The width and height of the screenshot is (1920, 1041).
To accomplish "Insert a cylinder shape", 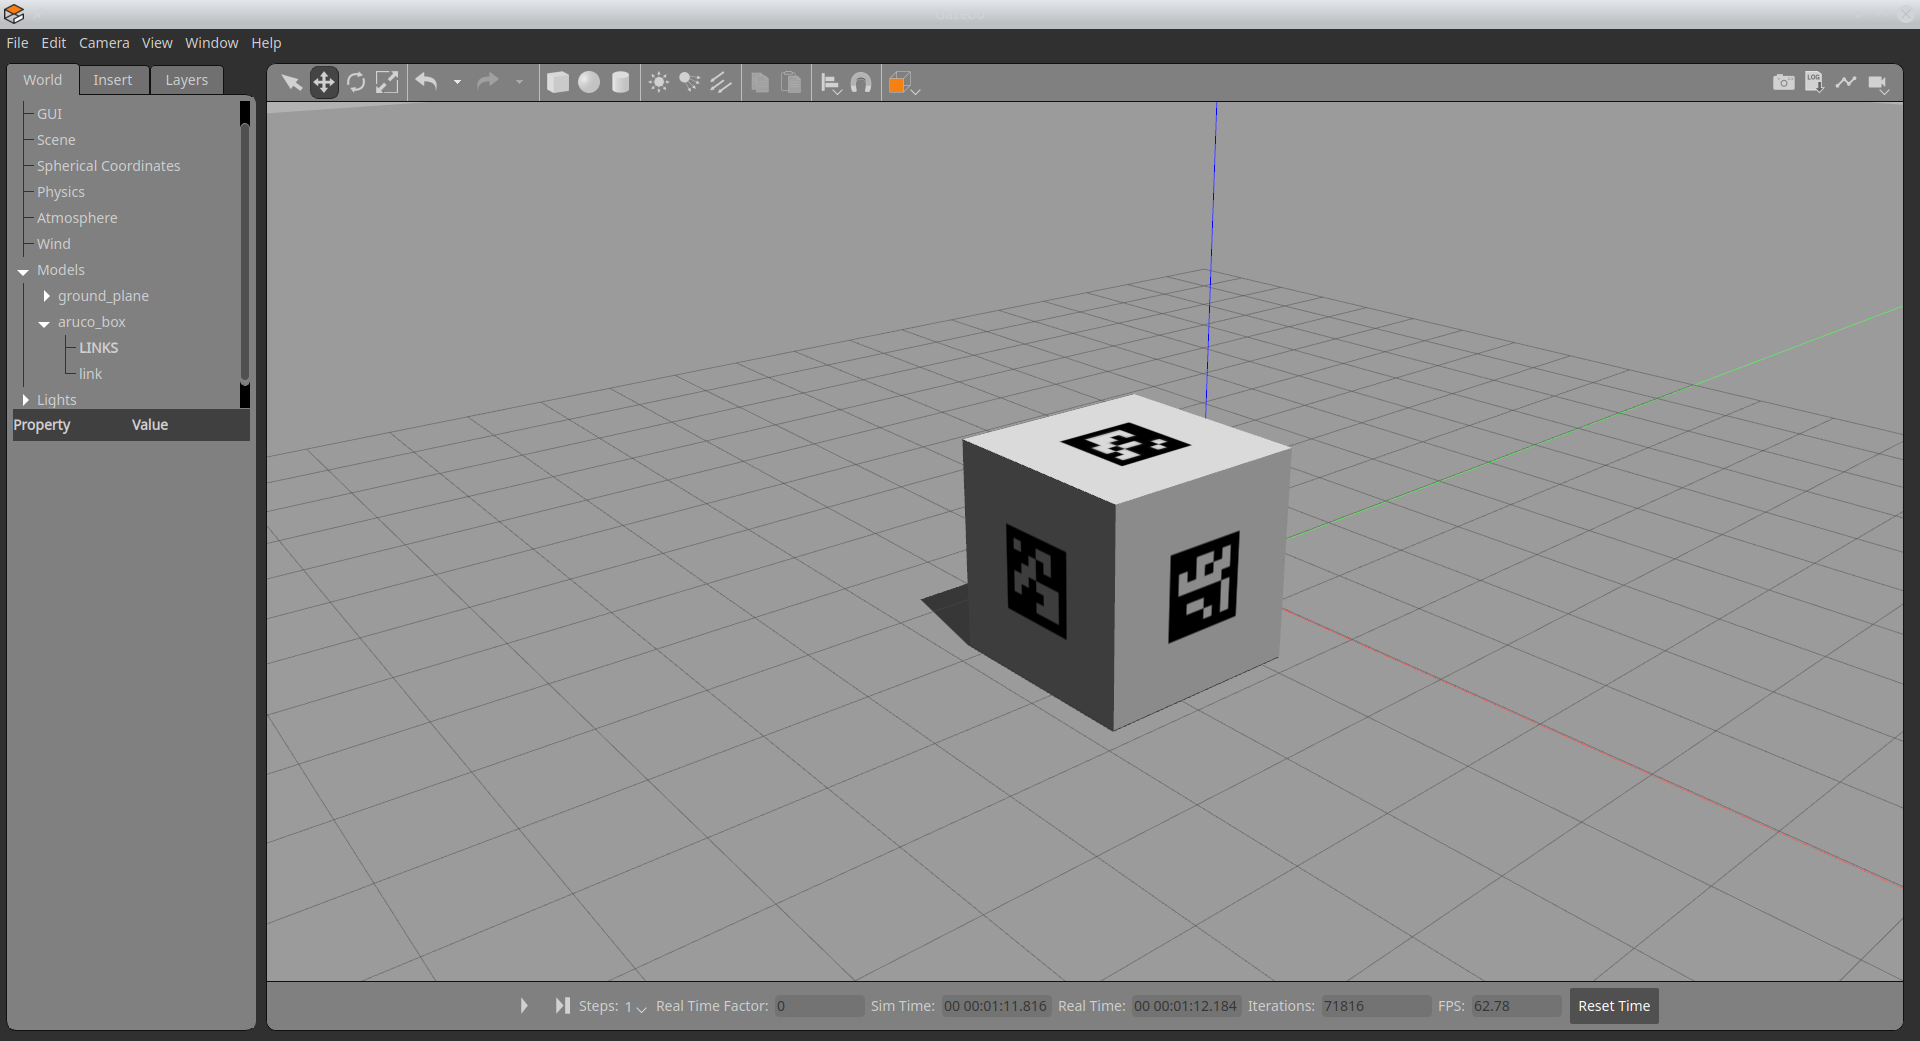I will pyautogui.click(x=621, y=82).
